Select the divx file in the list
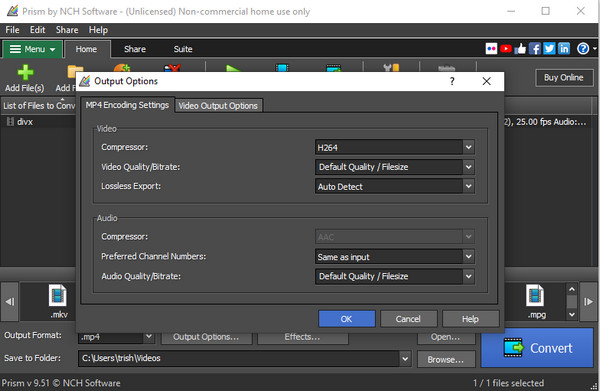This screenshot has width=600, height=391. coord(24,122)
